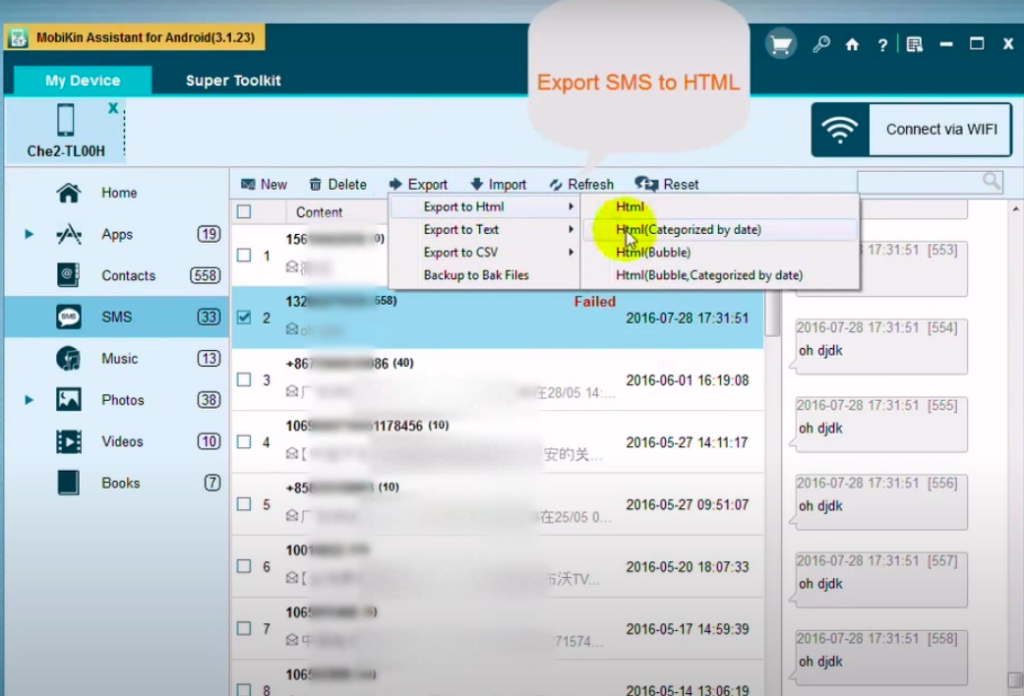Select the Che2-TL00H phone icon

point(65,120)
